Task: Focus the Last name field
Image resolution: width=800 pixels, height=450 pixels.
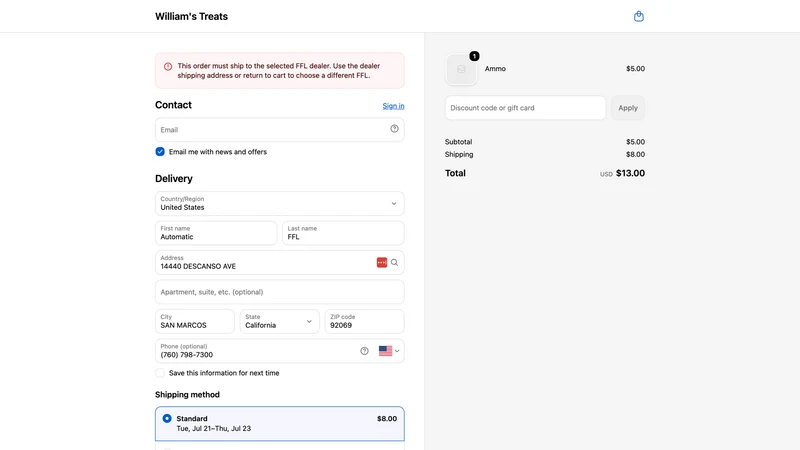Action: [x=343, y=233]
